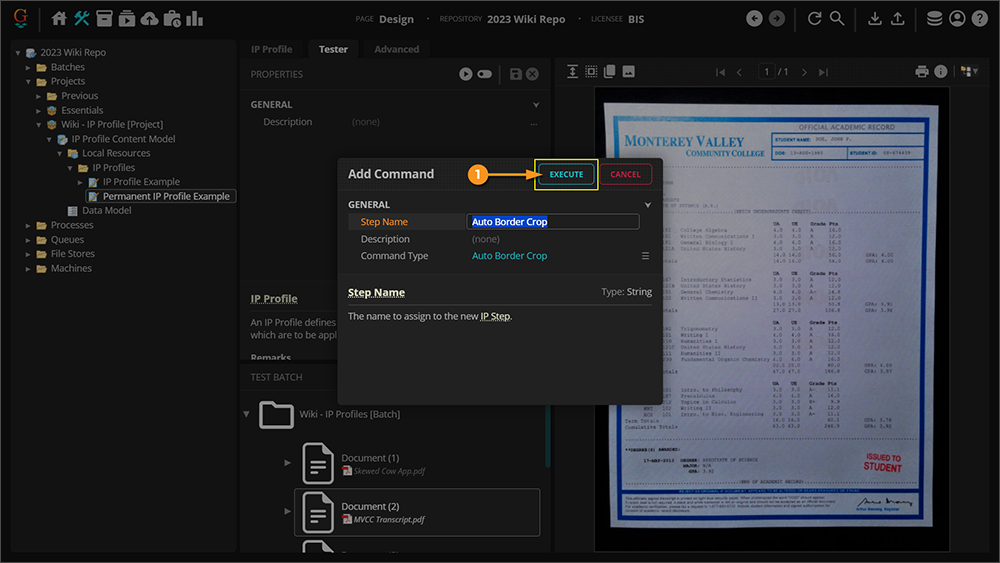Screen dimensions: 1000x563
Task: Click the Grooper logo icon
Action: click(x=20, y=18)
